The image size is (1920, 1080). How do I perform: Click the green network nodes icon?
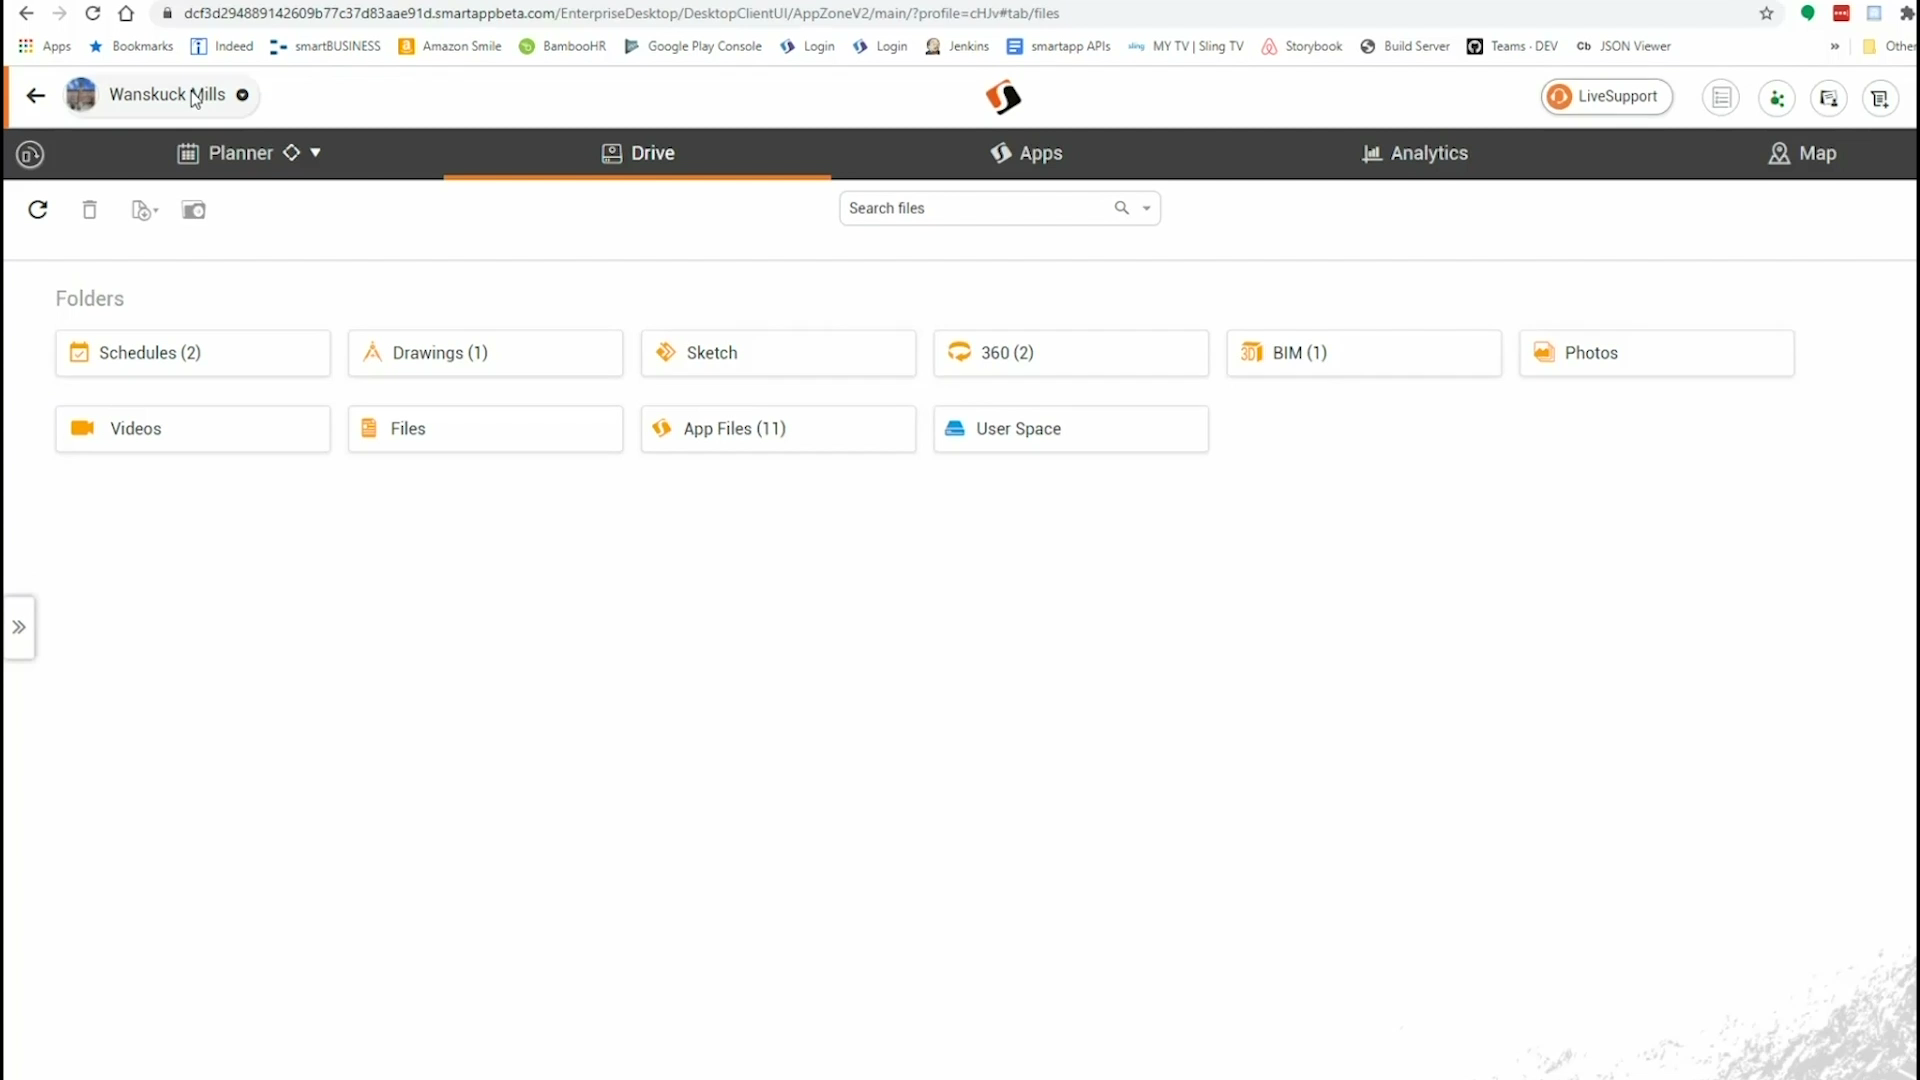click(x=1777, y=98)
